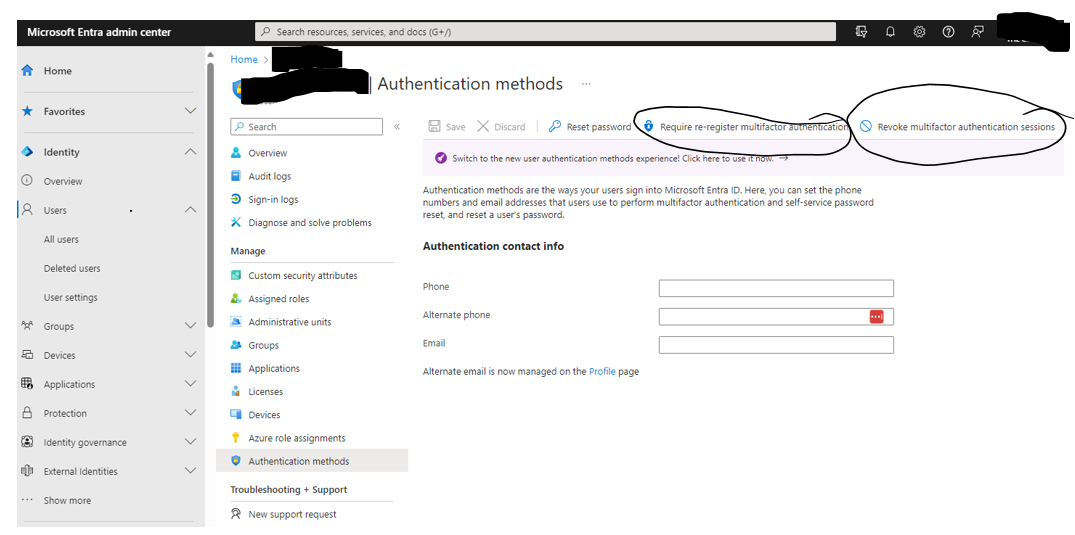This screenshot has width=1075, height=535.
Task: Open Cloud Shell icon in top bar
Action: 862,32
